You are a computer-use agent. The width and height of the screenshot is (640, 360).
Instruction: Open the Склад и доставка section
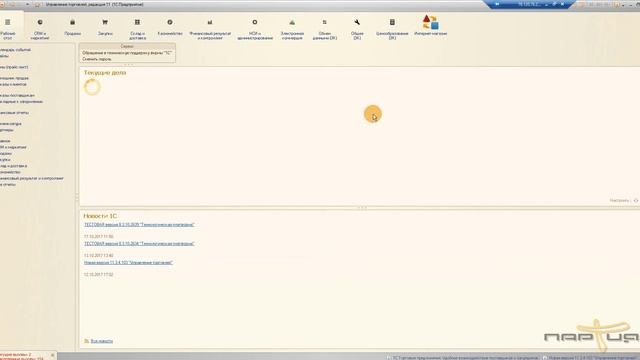138,29
